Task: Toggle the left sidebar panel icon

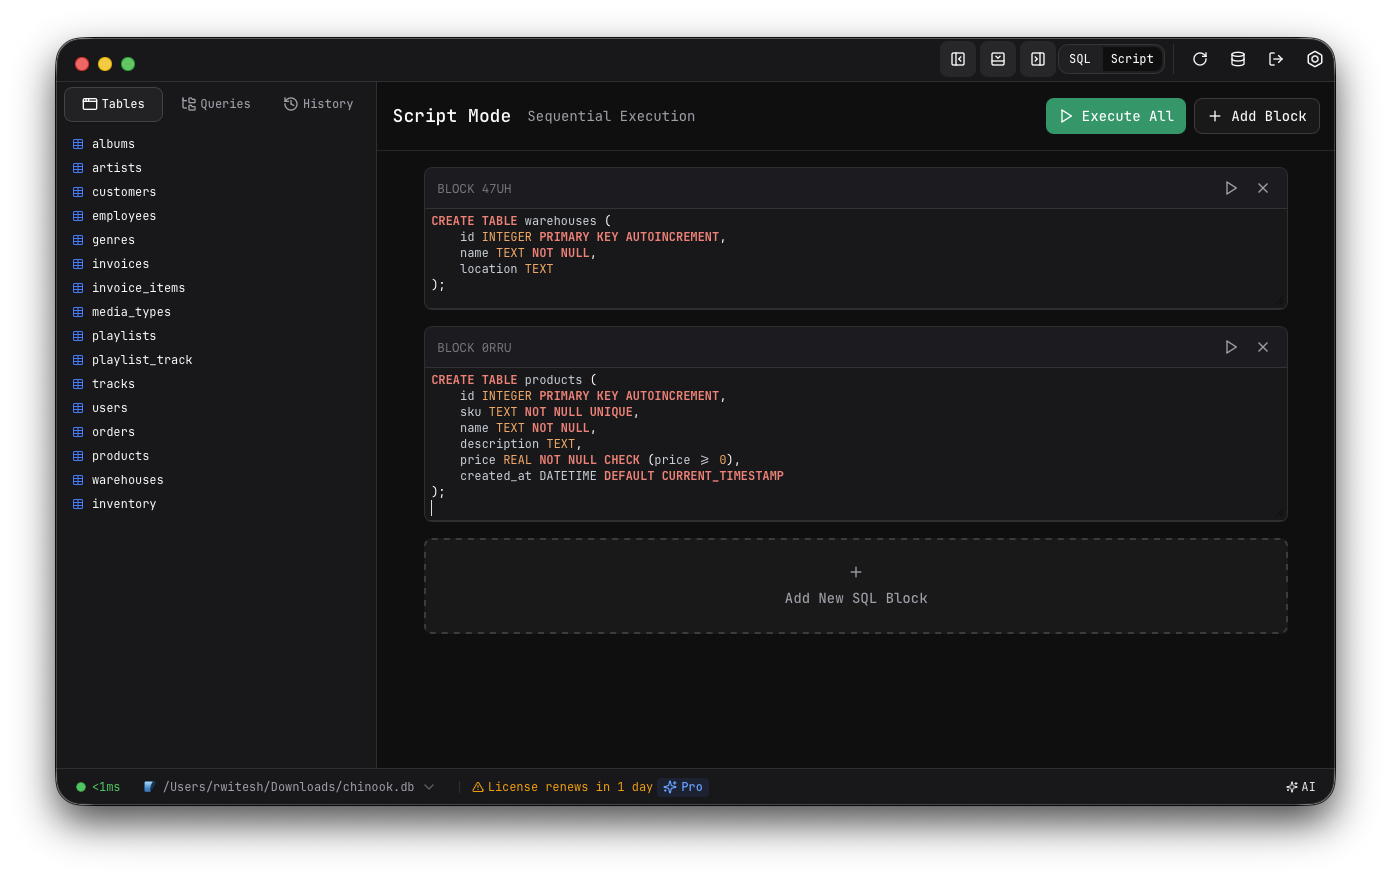Action: (x=957, y=59)
